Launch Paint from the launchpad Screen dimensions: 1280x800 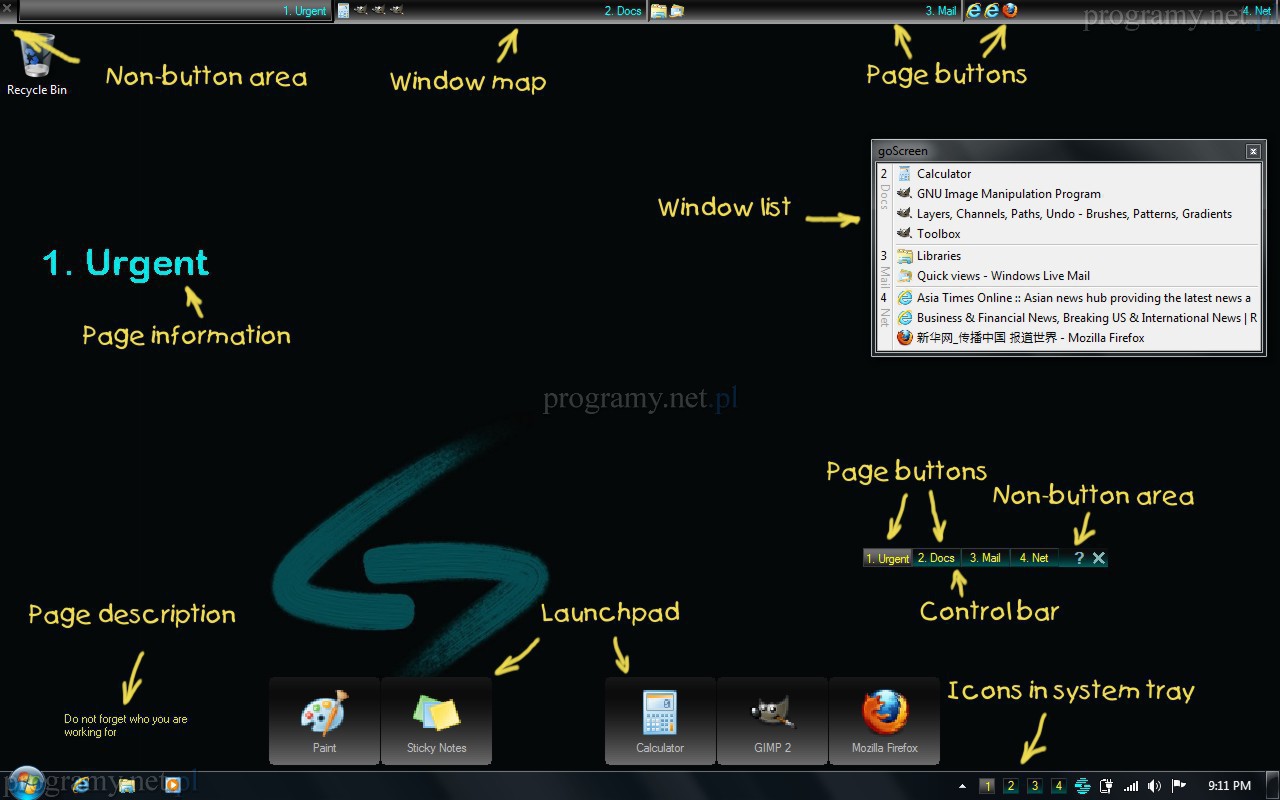[324, 721]
